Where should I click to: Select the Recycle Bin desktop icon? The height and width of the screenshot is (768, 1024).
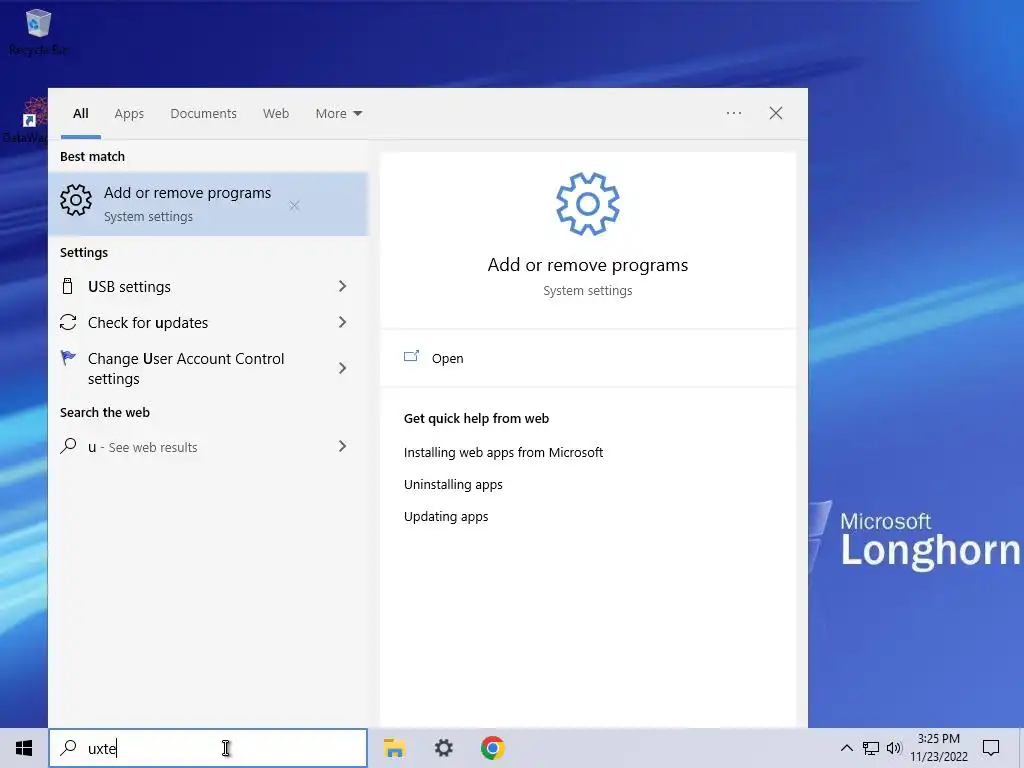coord(38,31)
